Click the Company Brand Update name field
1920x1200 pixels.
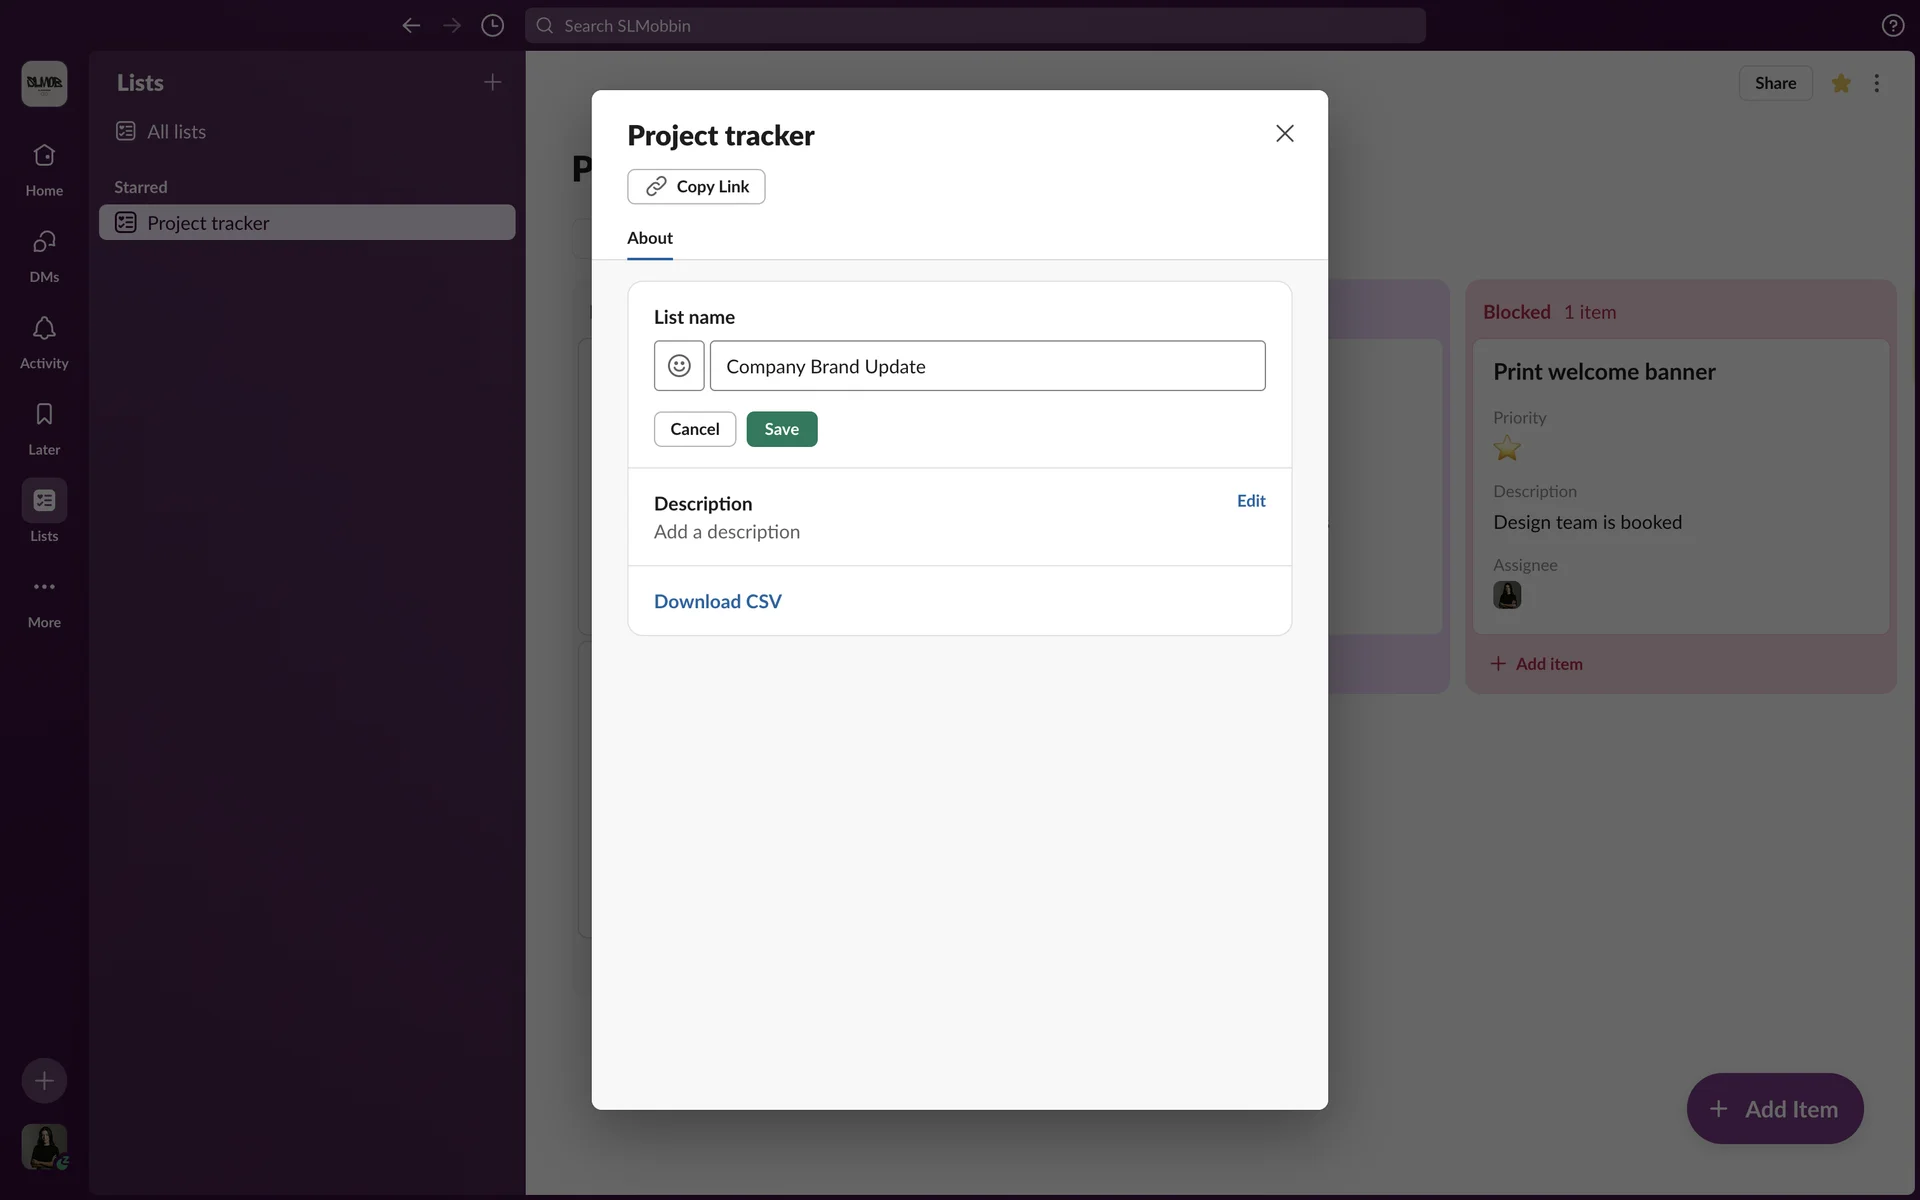point(986,366)
